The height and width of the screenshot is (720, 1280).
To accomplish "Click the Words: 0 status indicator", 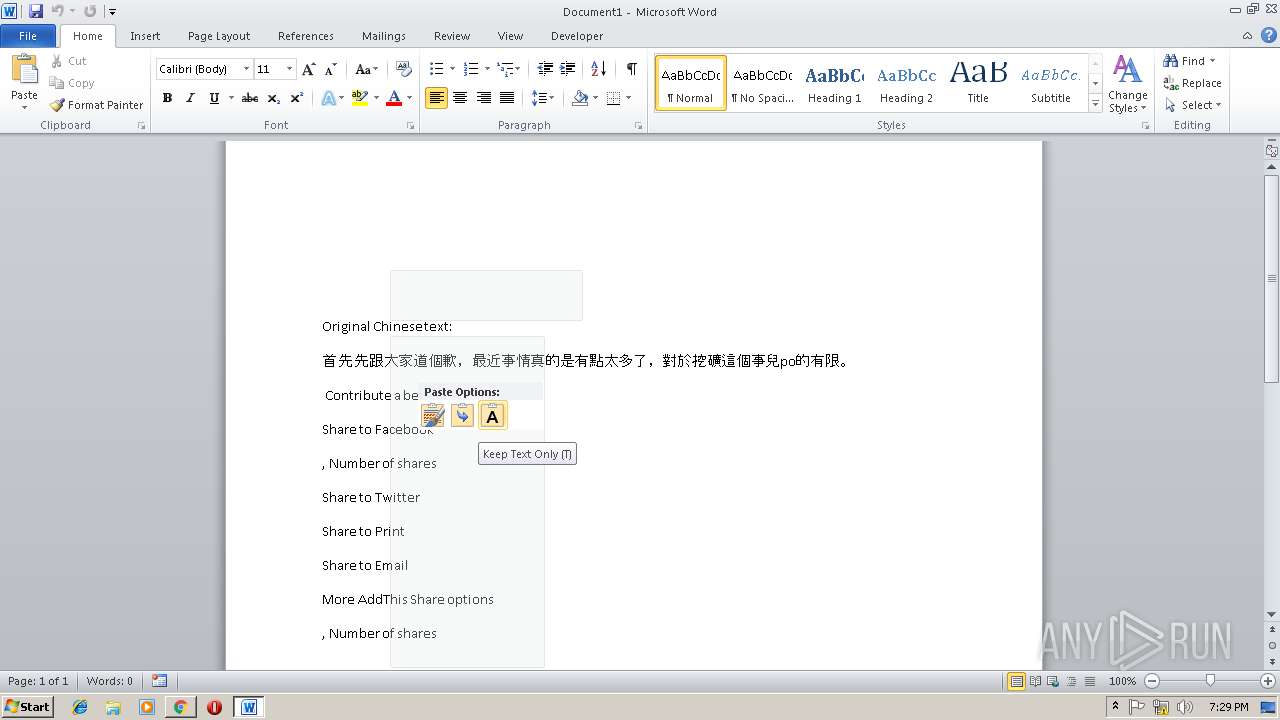I will (110, 681).
